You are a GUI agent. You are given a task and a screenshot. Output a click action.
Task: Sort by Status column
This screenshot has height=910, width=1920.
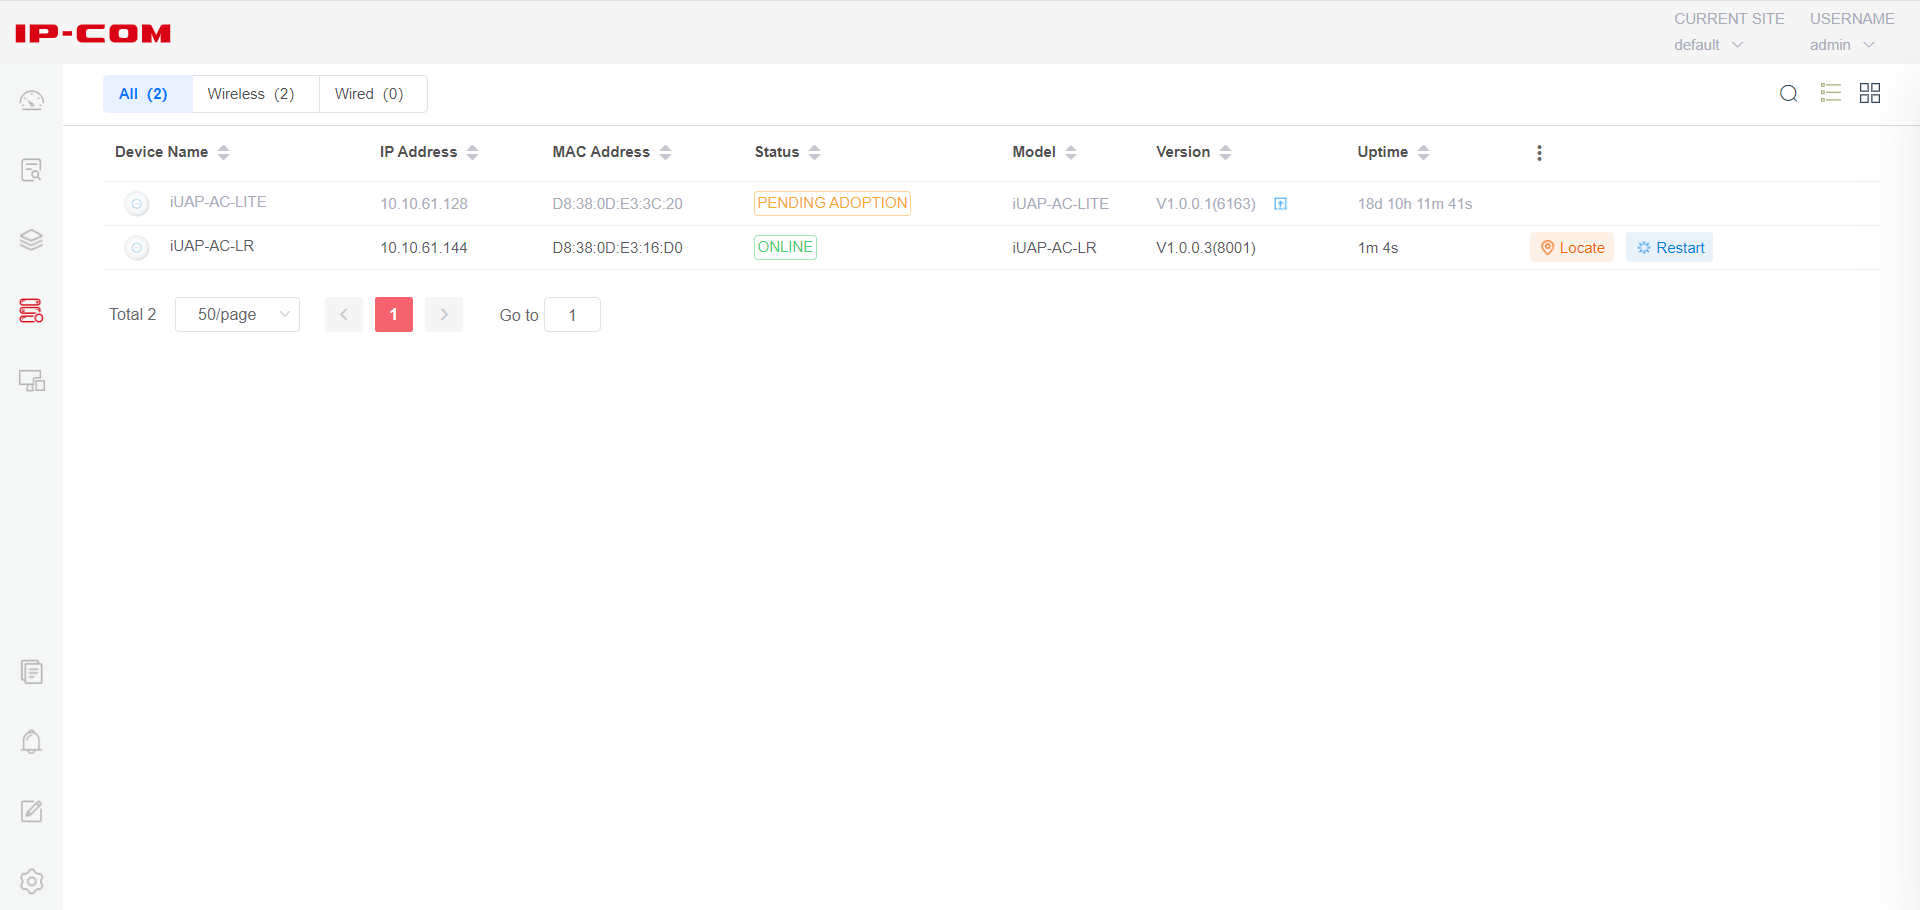(814, 152)
